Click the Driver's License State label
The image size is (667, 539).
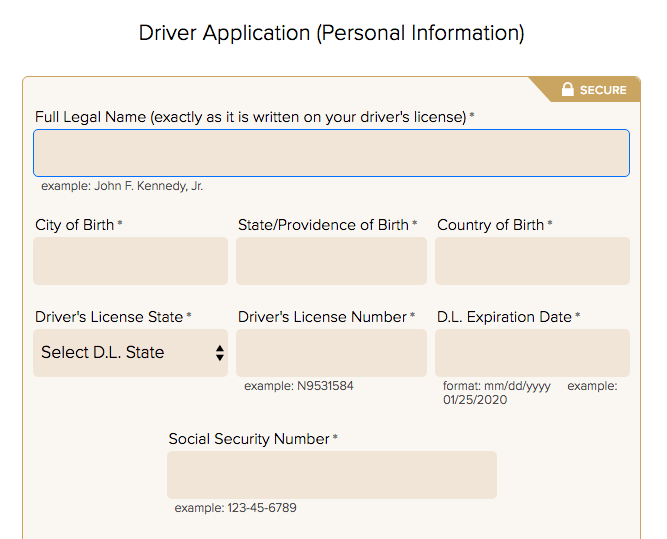coord(109,317)
